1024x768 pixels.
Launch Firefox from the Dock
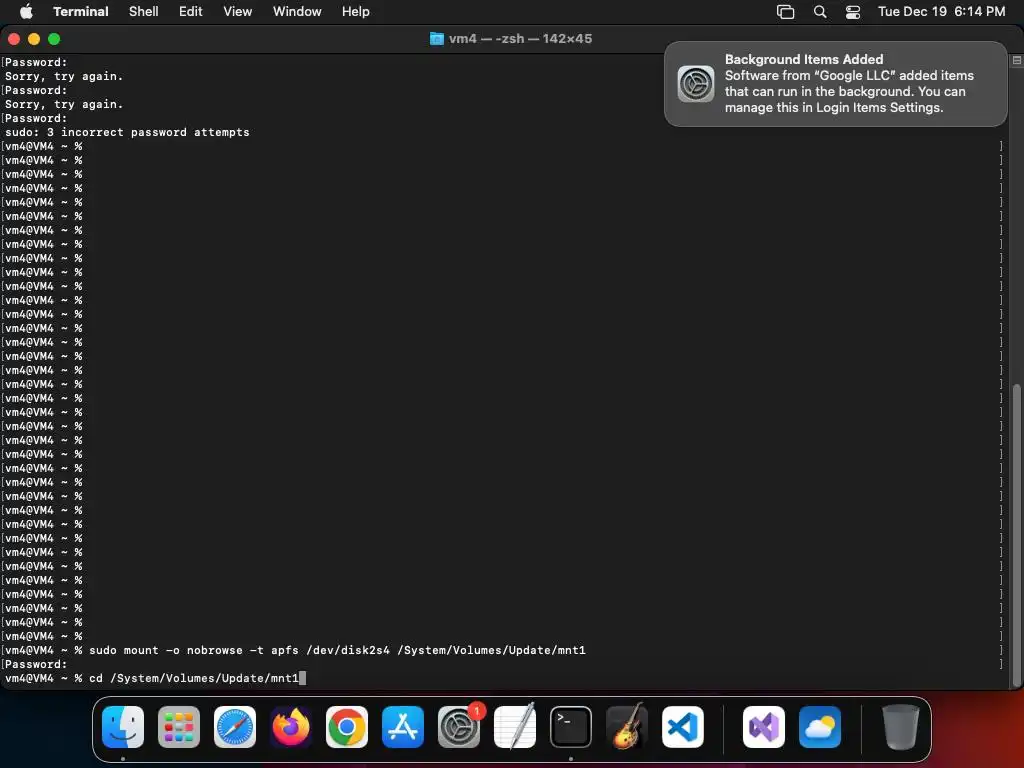tap(291, 727)
